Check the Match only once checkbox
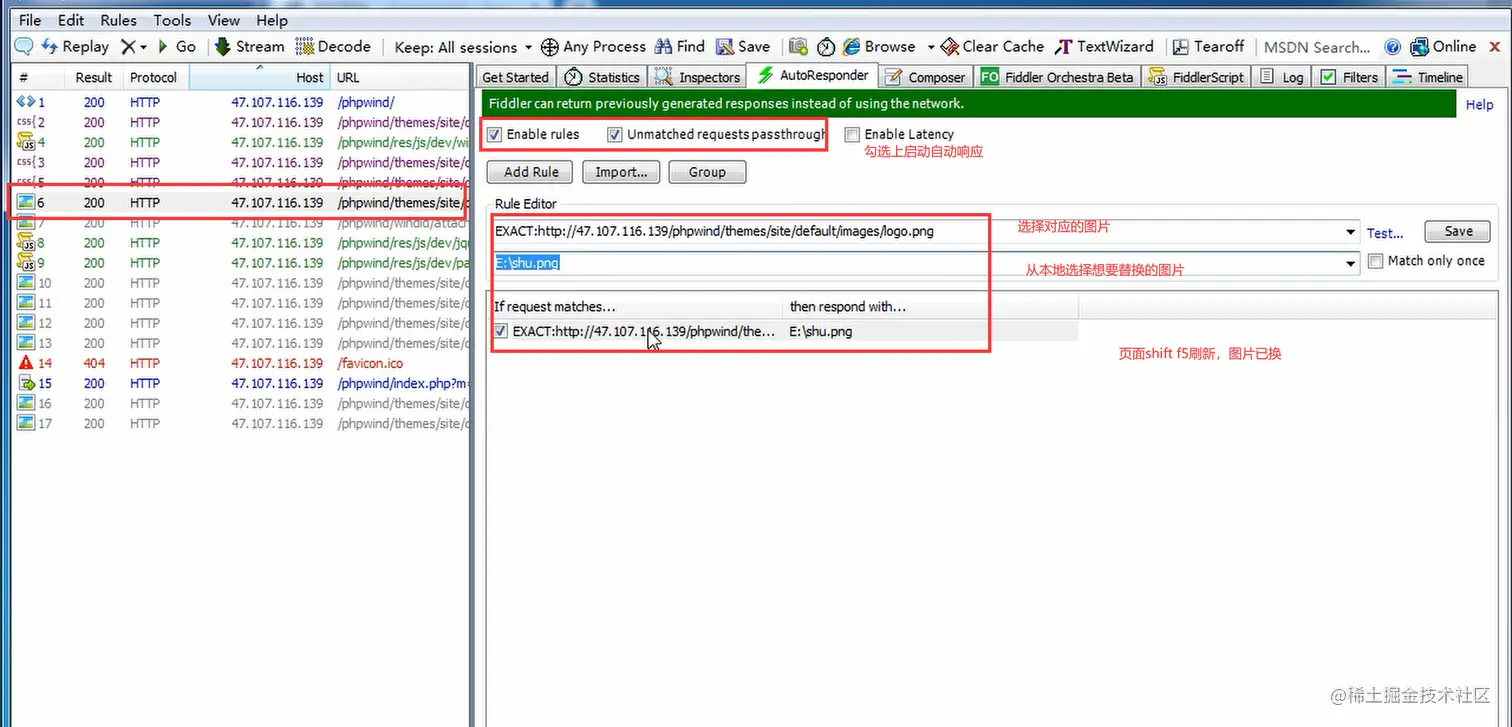 tap(1375, 260)
